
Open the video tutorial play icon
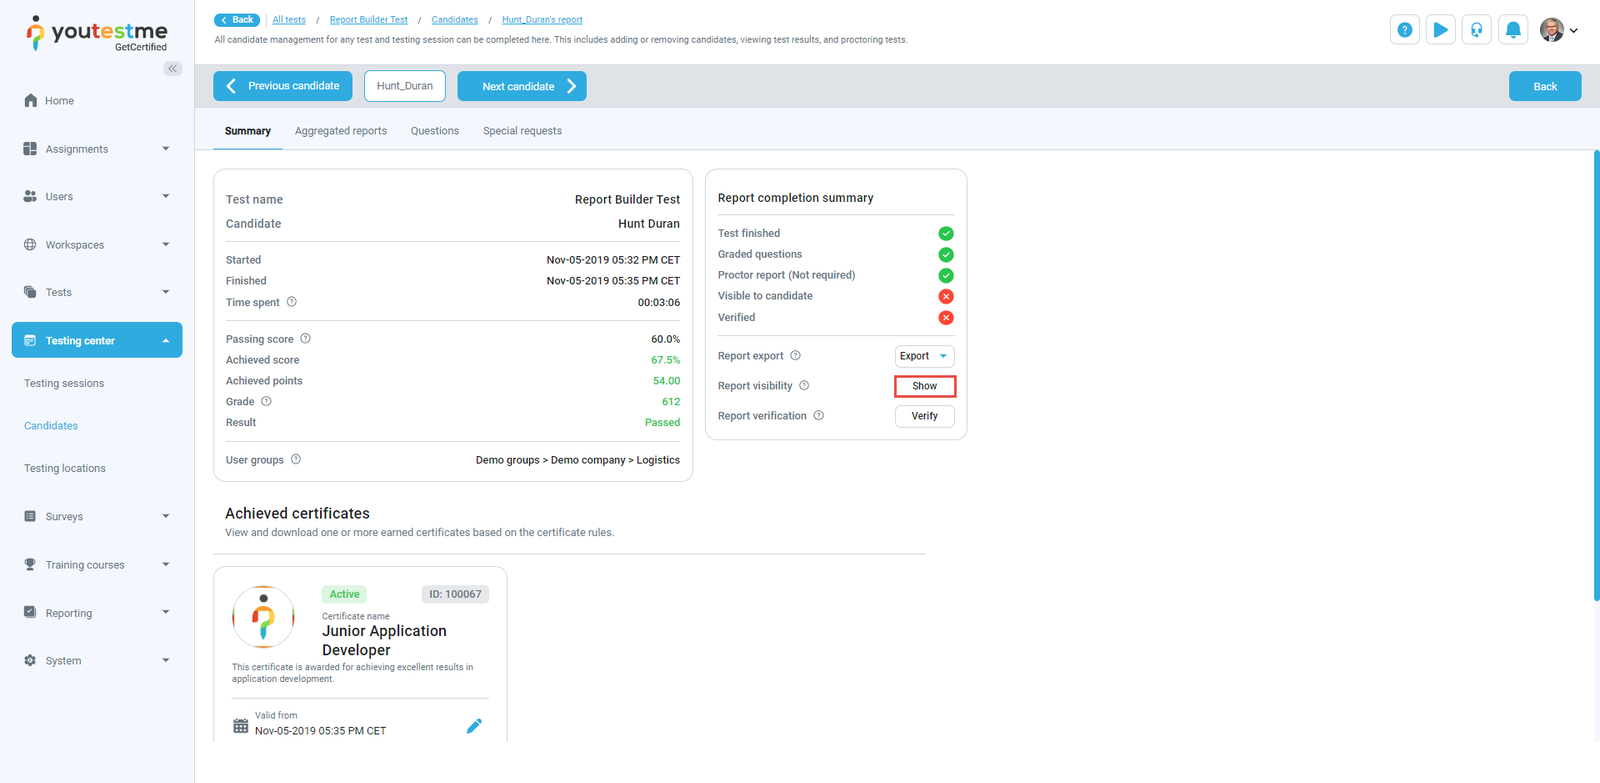[1440, 30]
